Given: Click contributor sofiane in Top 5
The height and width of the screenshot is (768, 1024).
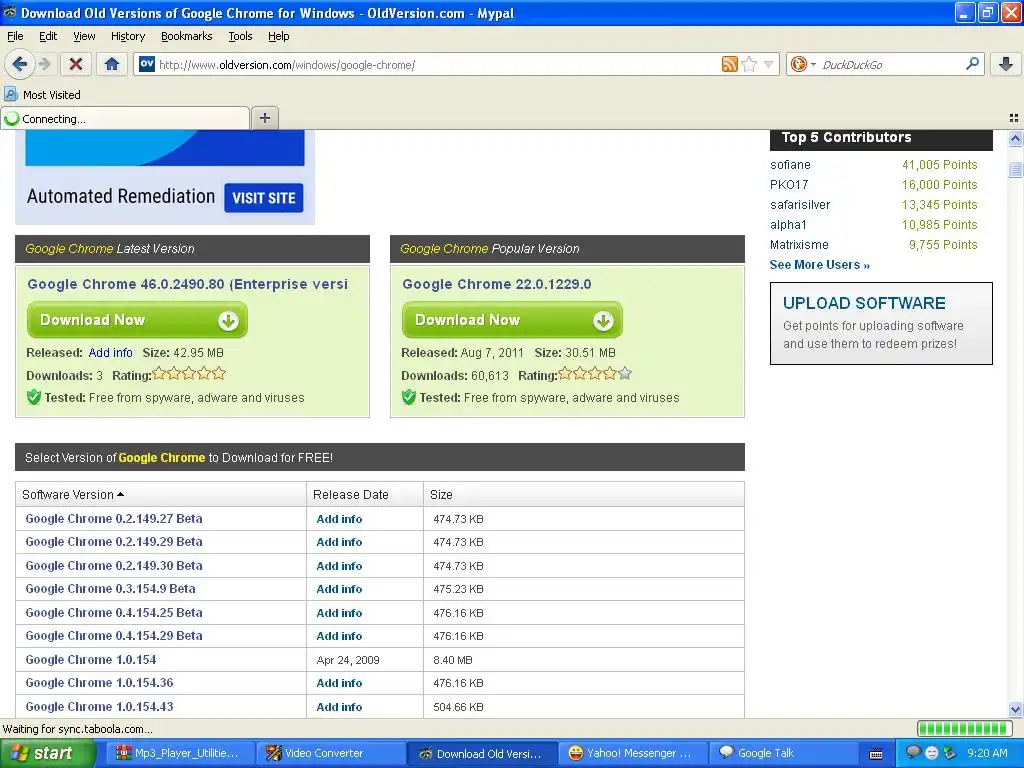Looking at the screenshot, I should (790, 165).
